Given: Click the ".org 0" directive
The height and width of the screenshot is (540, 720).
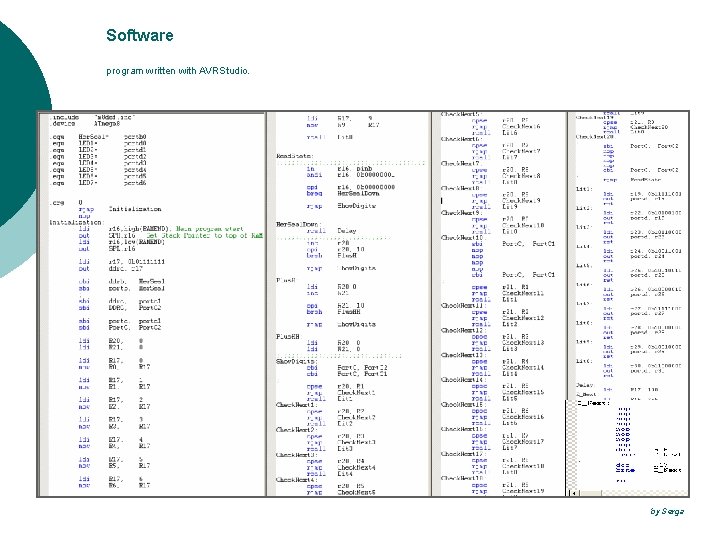Looking at the screenshot, I should tap(66, 202).
